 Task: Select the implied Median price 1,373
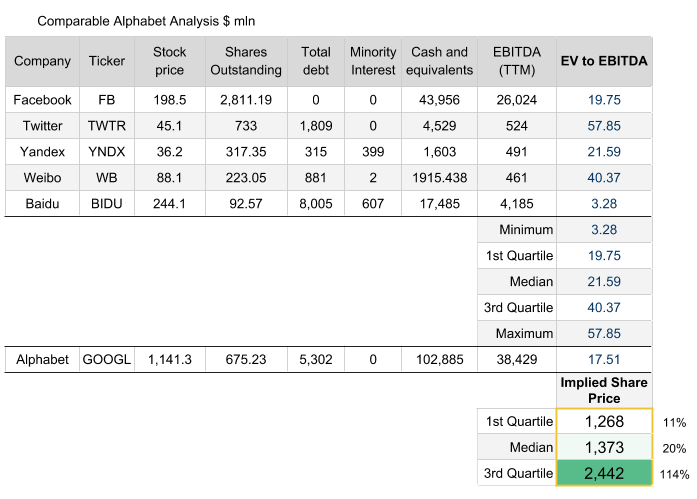pyautogui.click(x=603, y=447)
